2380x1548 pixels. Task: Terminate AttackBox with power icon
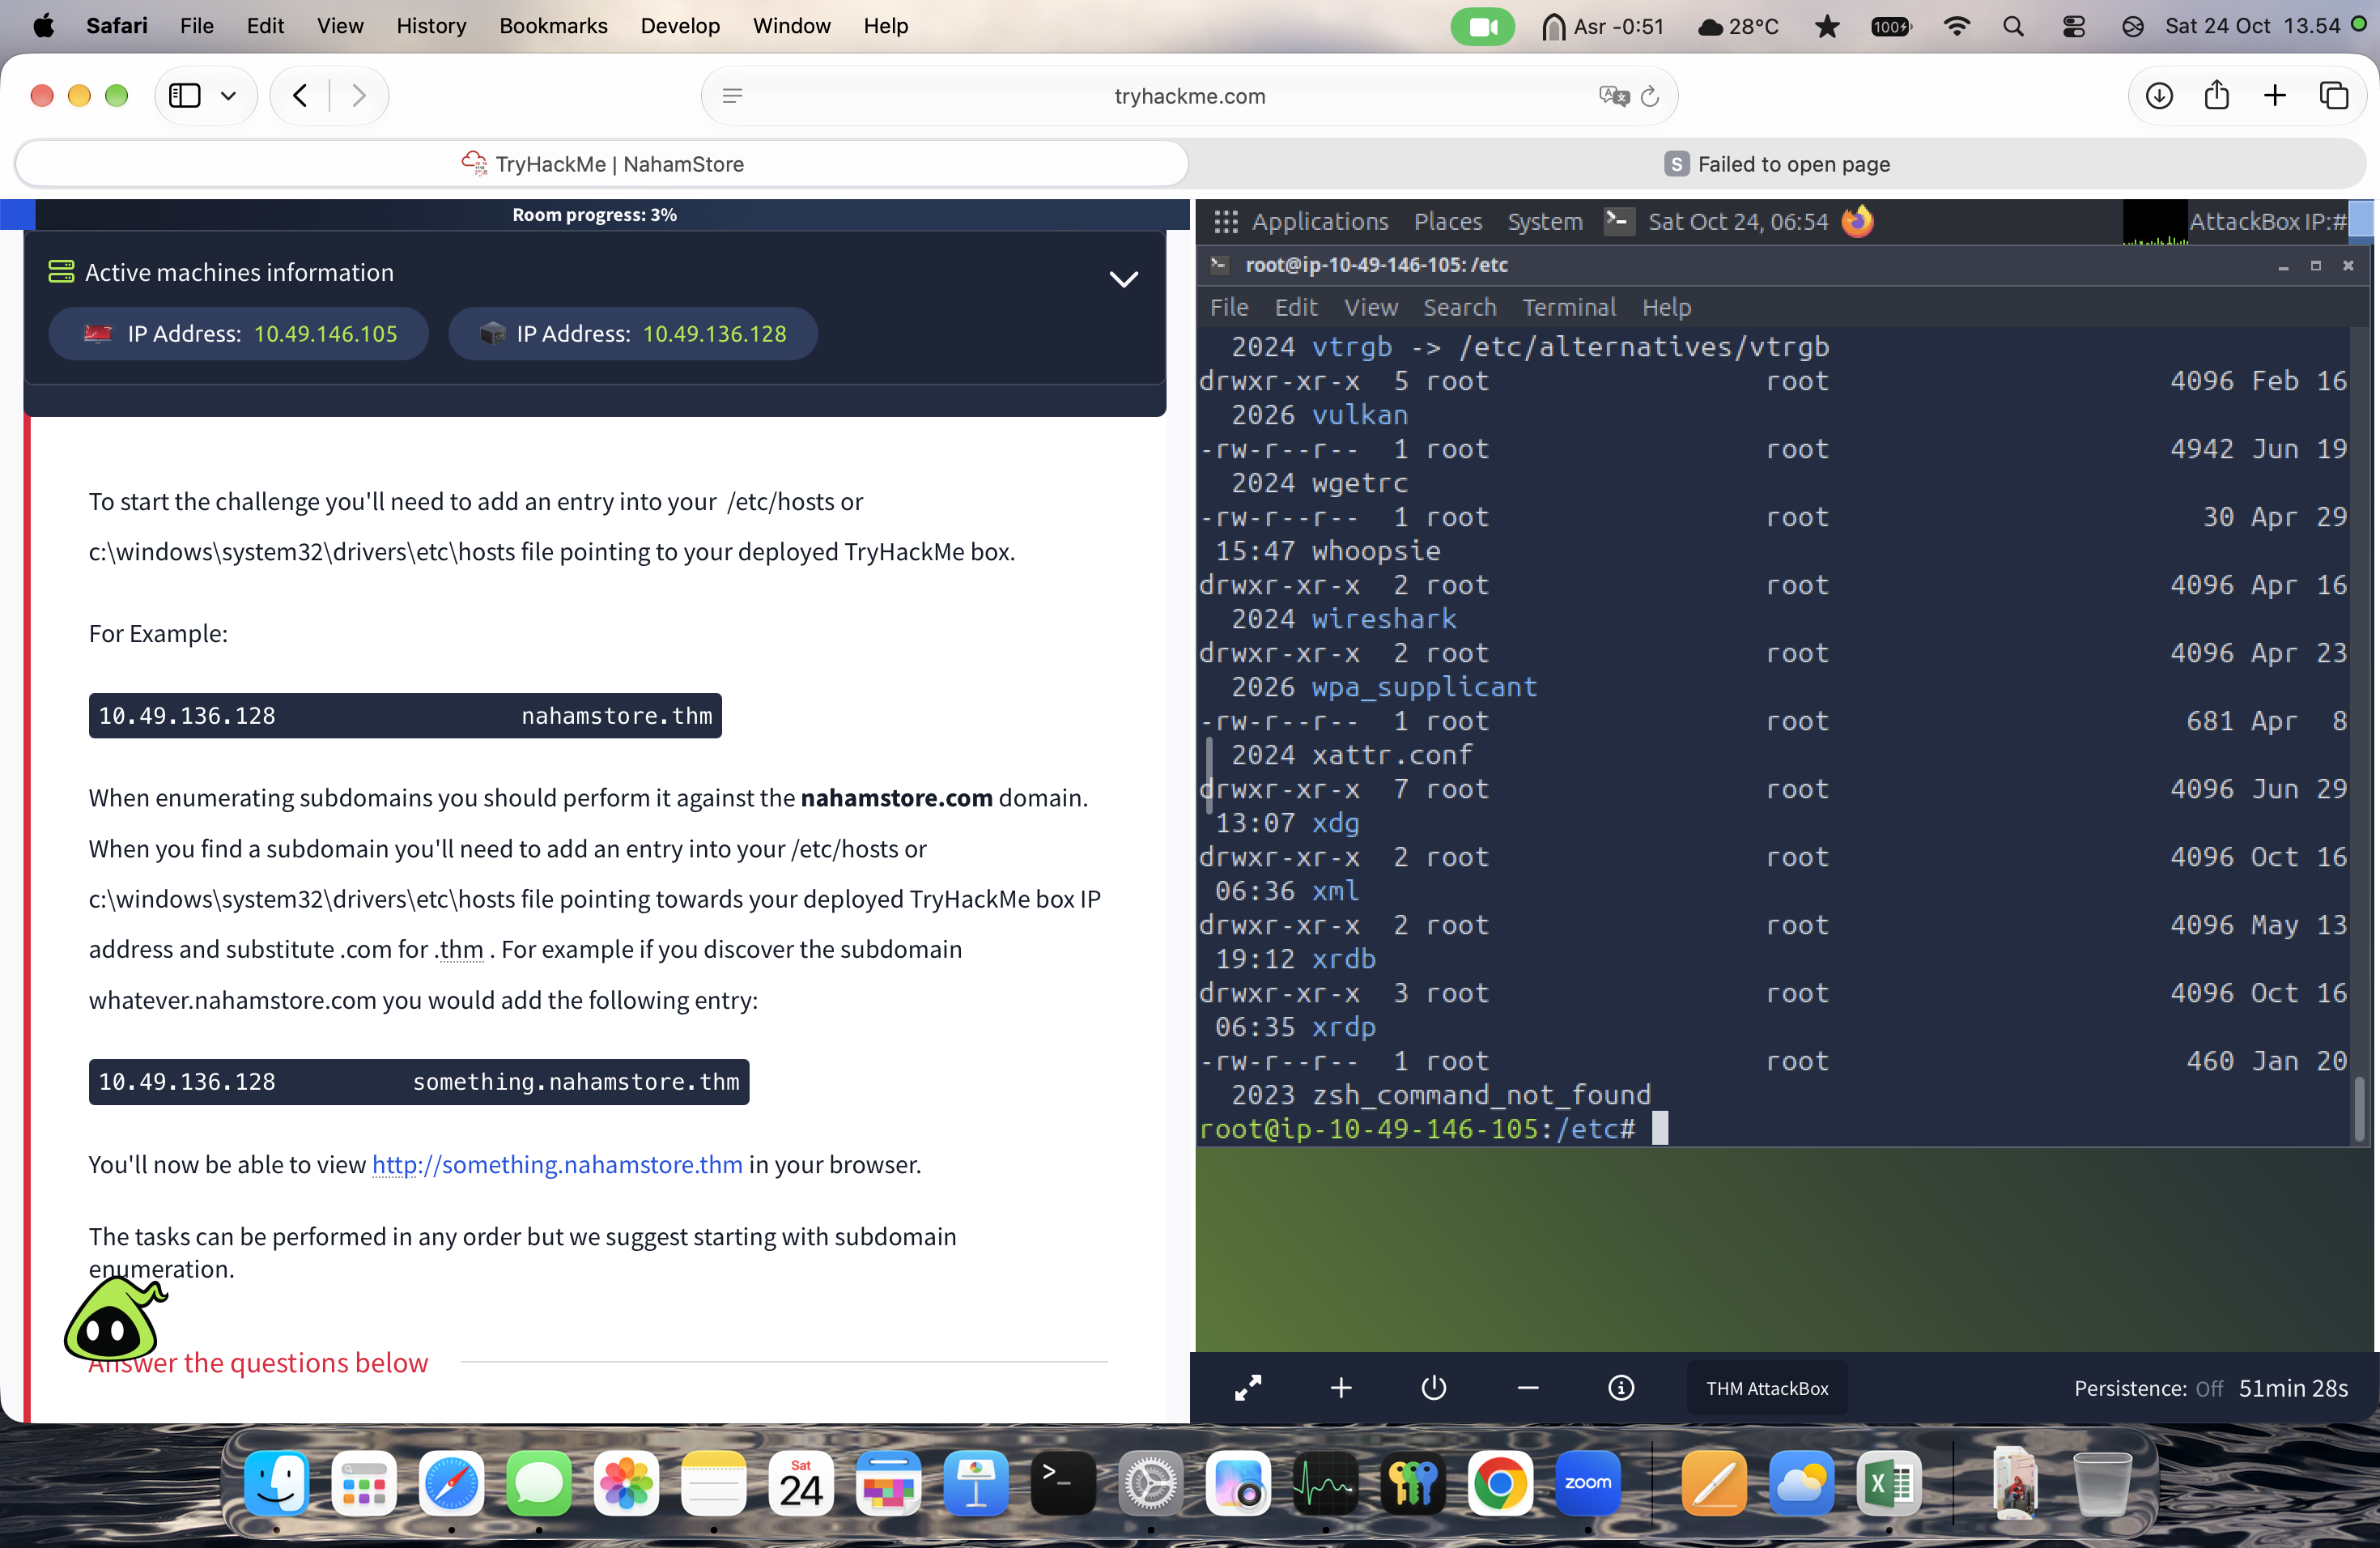click(x=1433, y=1388)
